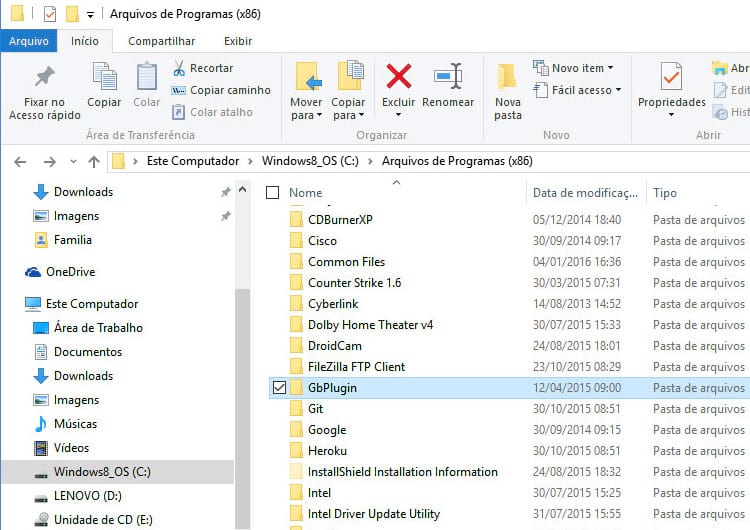Expand the Excluir dropdown arrow
The height and width of the screenshot is (530, 750).
tap(398, 115)
